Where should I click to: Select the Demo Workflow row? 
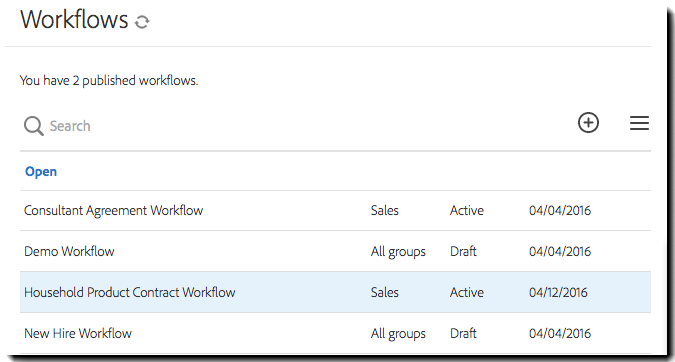pyautogui.click(x=335, y=251)
